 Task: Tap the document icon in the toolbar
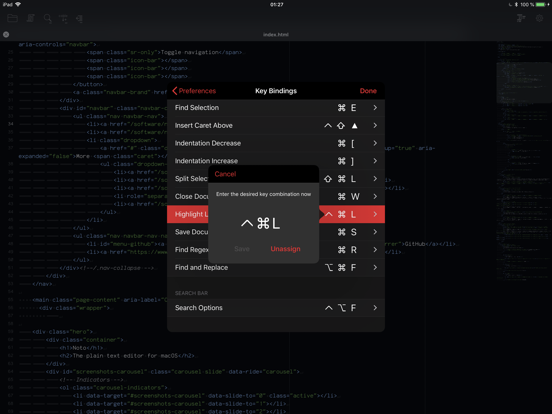pos(31,18)
